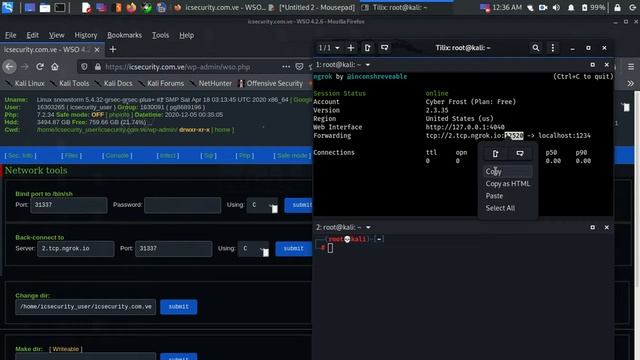The width and height of the screenshot is (640, 360).
Task: Expand terminal 1 root@kali title dropdown
Action: pyautogui.click(x=368, y=65)
